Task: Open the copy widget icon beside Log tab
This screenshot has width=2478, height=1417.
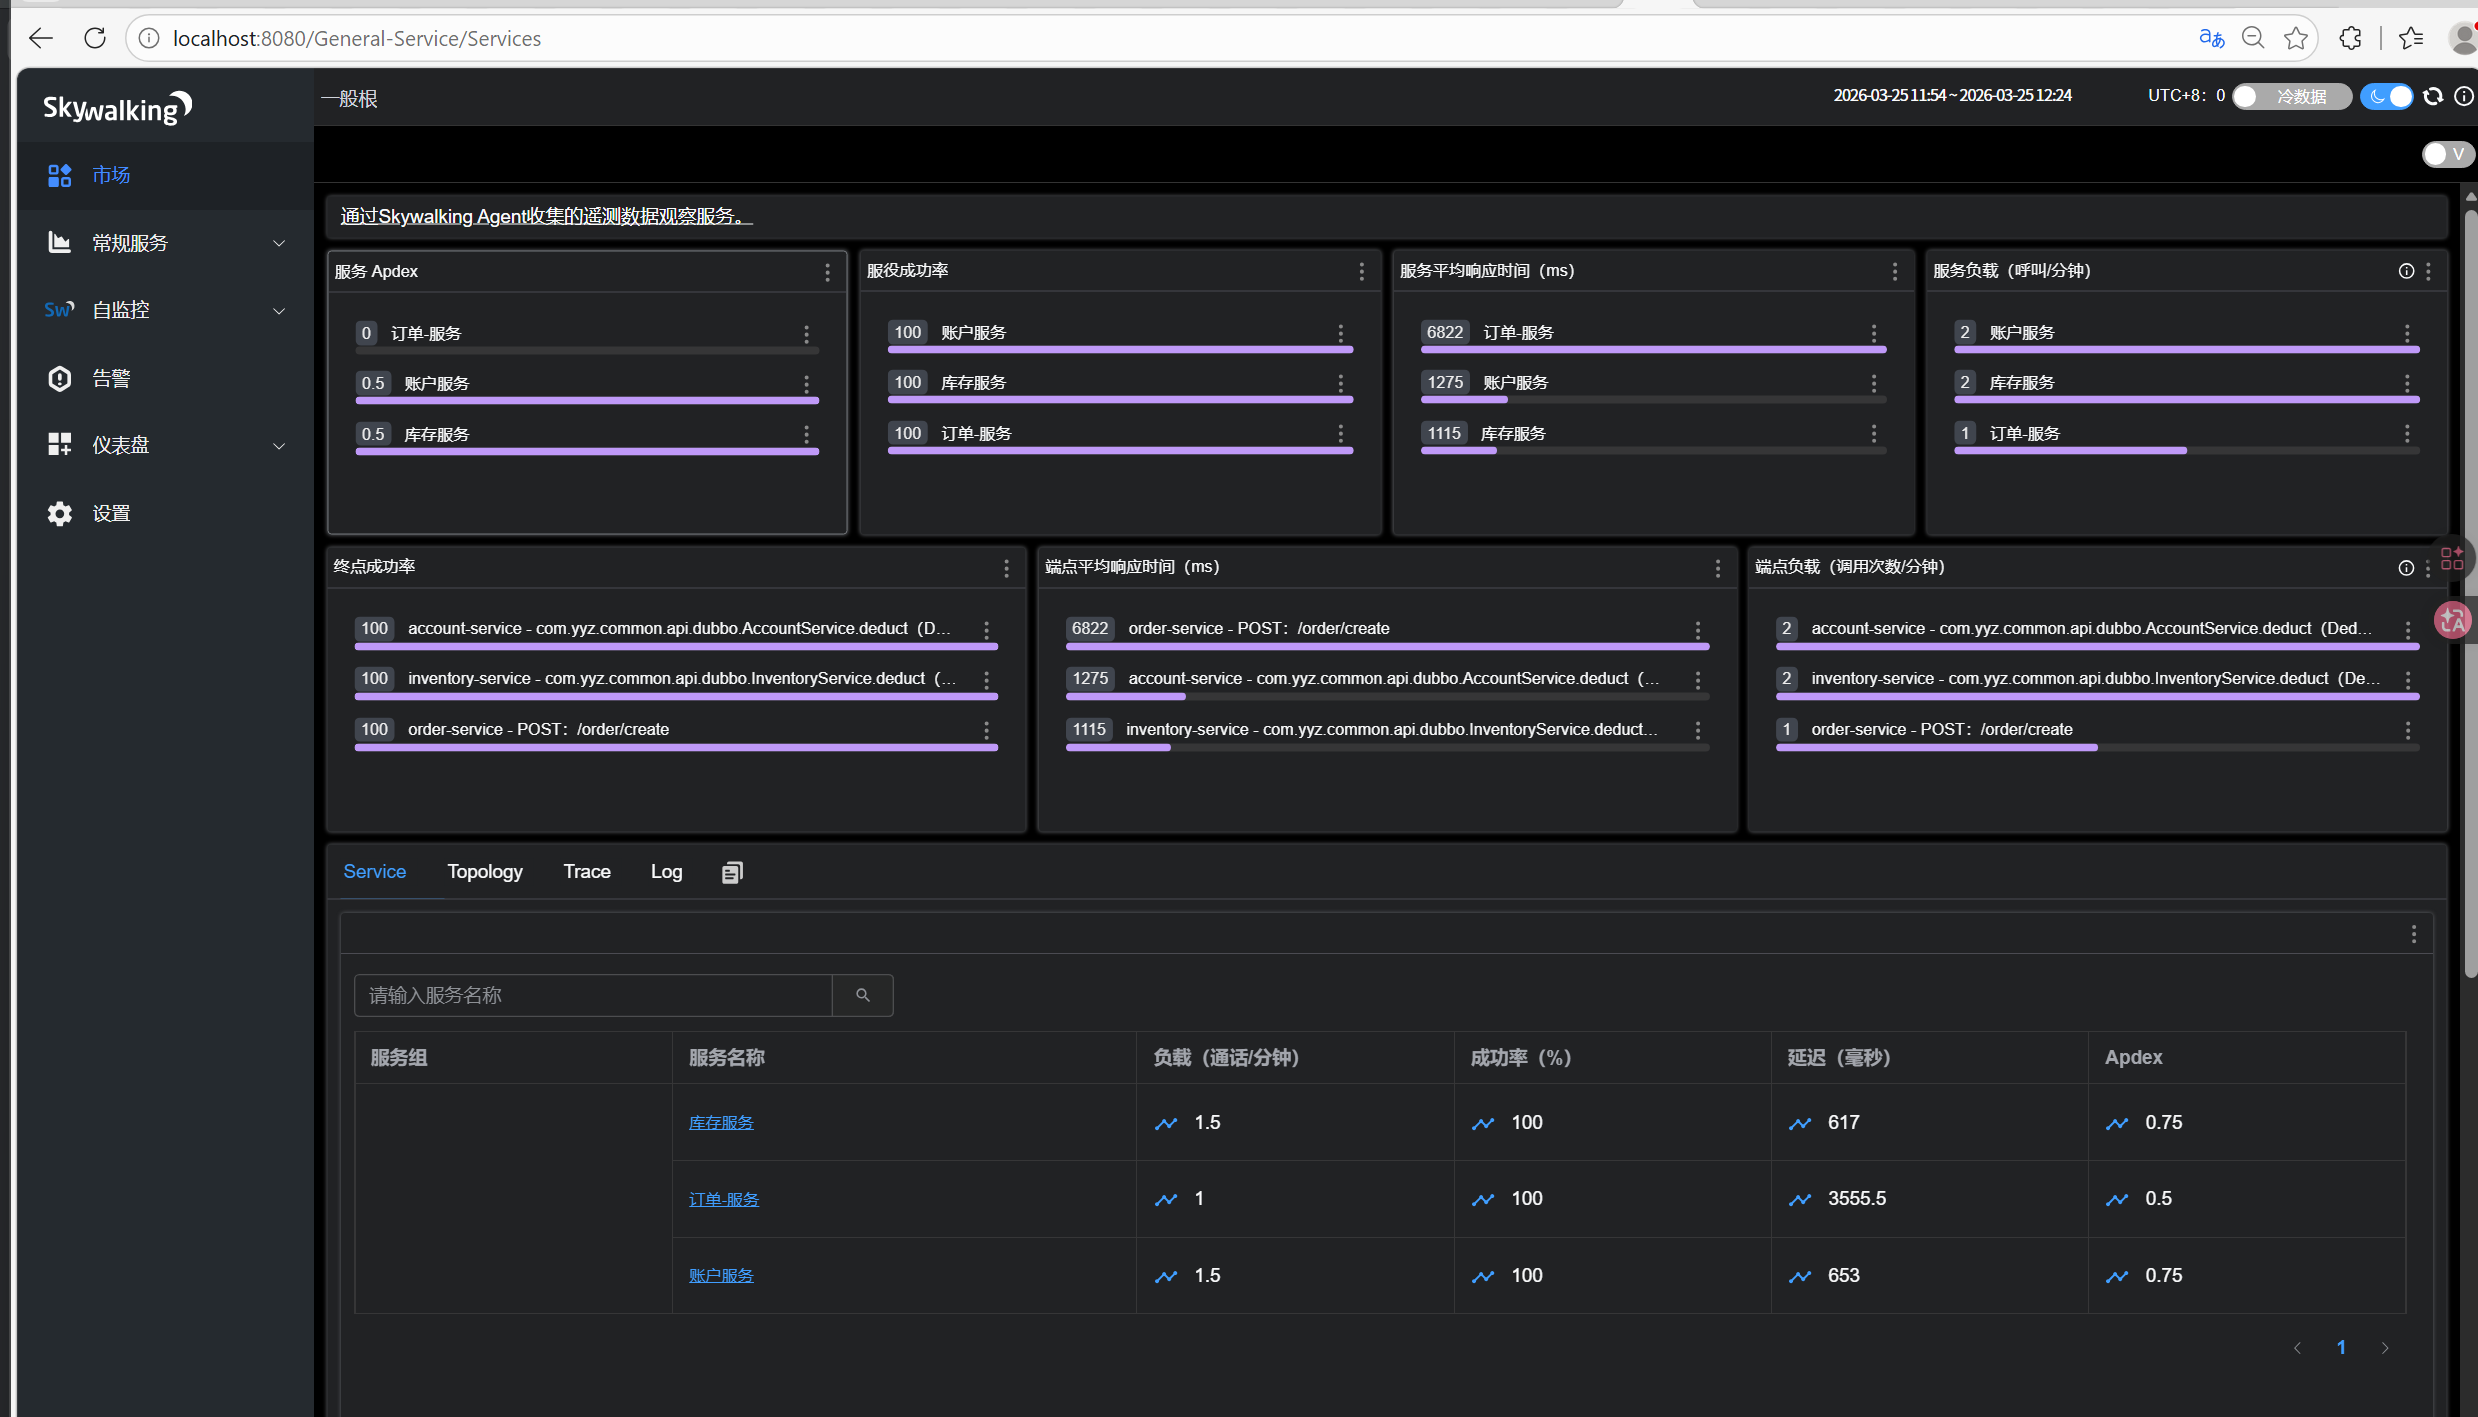Action: tap(732, 872)
